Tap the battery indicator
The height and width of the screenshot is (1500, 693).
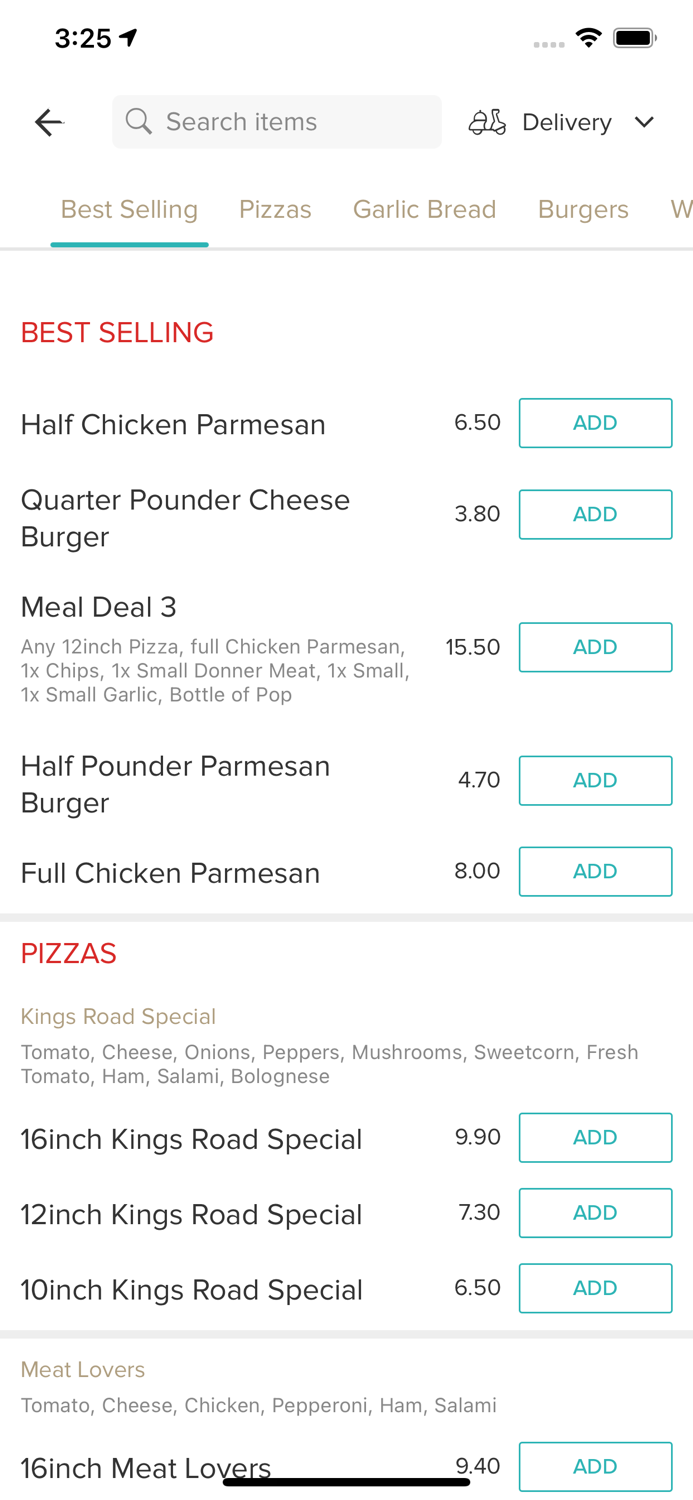pos(634,36)
